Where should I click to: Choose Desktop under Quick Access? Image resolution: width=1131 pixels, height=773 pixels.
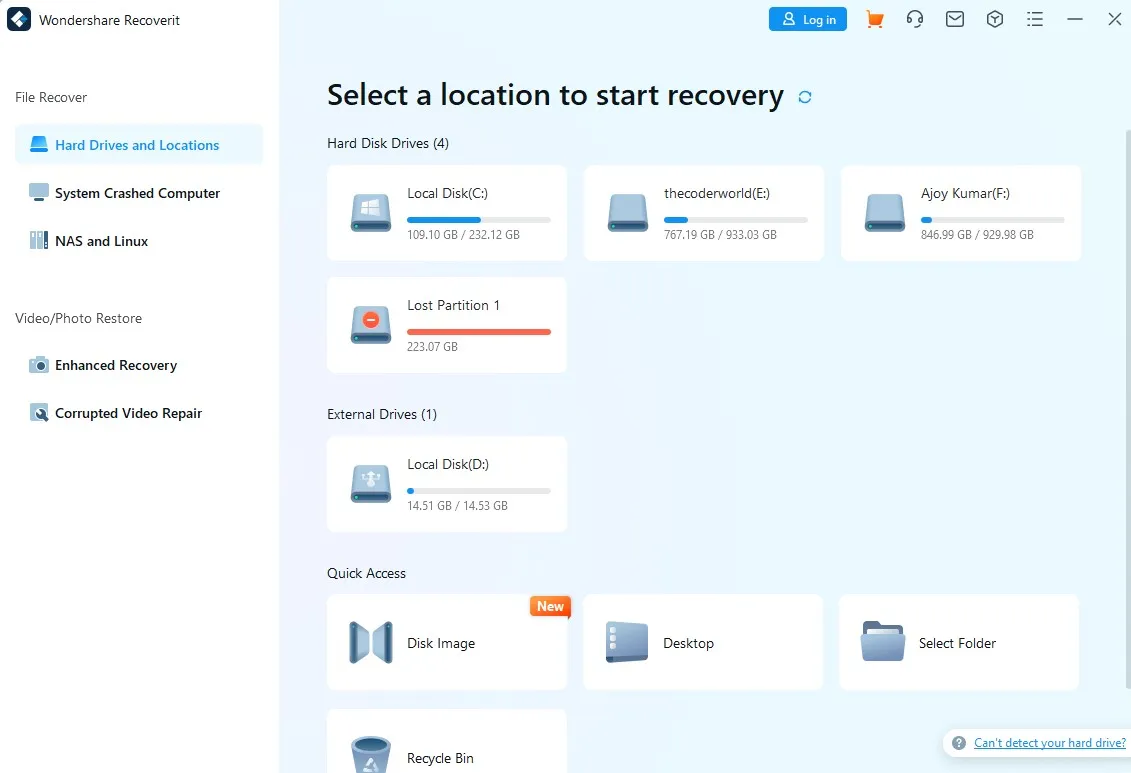(702, 642)
